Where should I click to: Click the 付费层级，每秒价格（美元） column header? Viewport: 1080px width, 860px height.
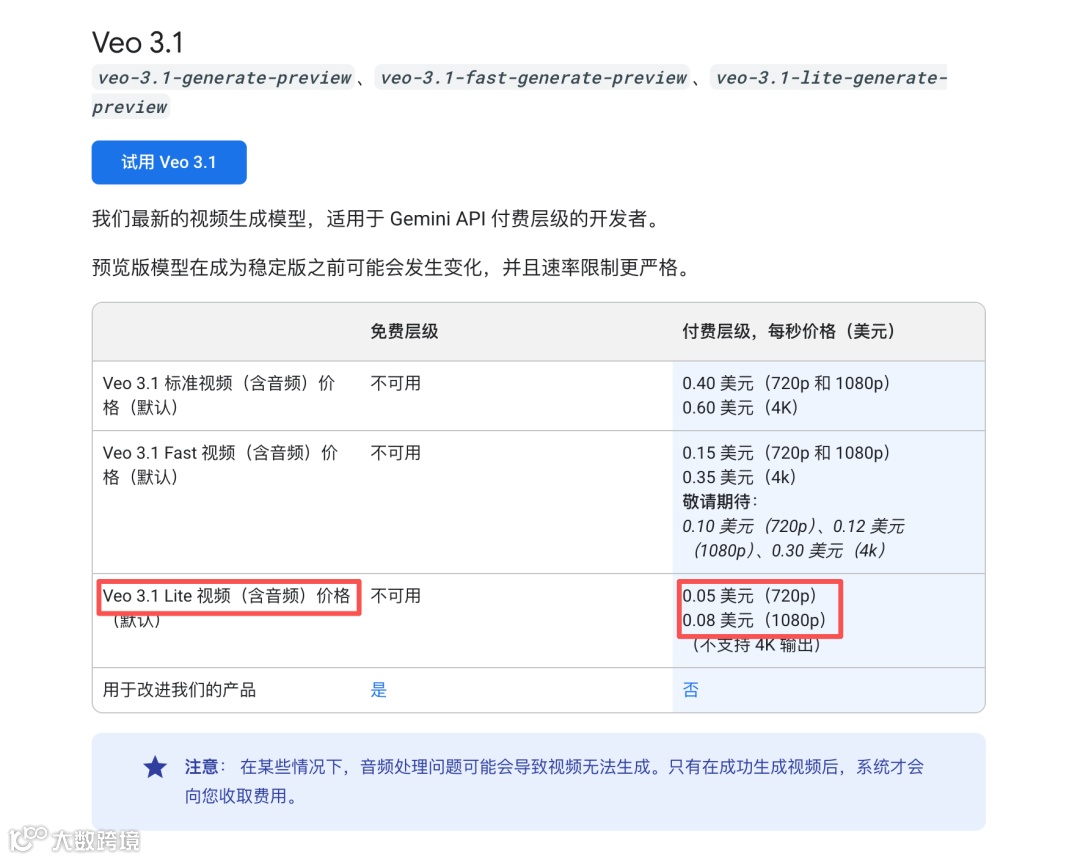tap(788, 331)
